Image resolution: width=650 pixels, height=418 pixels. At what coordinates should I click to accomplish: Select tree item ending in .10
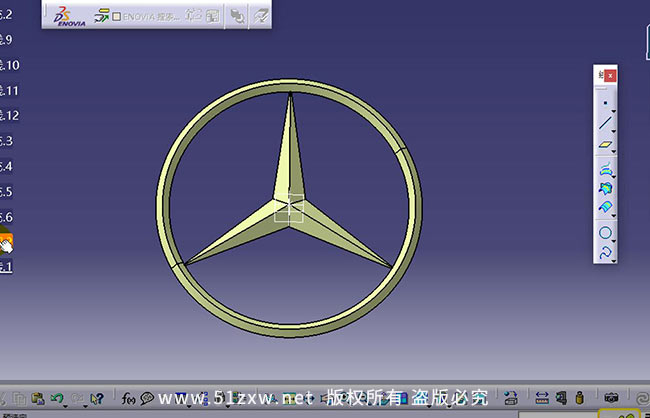(9, 65)
